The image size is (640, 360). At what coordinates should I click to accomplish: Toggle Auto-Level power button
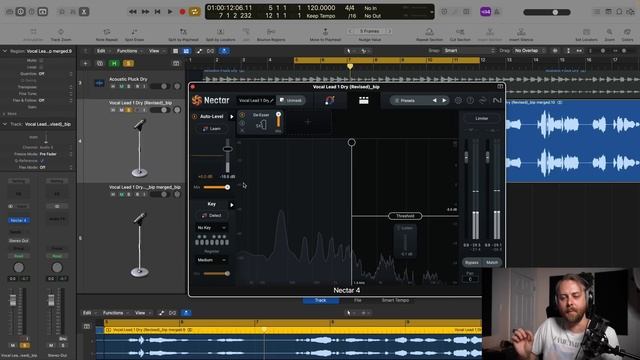click(195, 117)
